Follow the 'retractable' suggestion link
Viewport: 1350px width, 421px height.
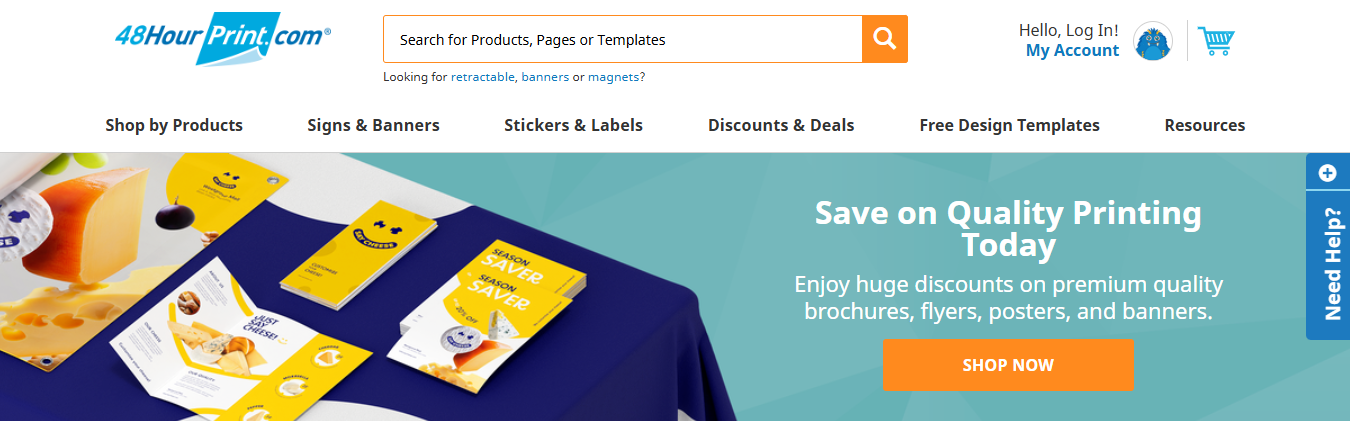(x=483, y=77)
